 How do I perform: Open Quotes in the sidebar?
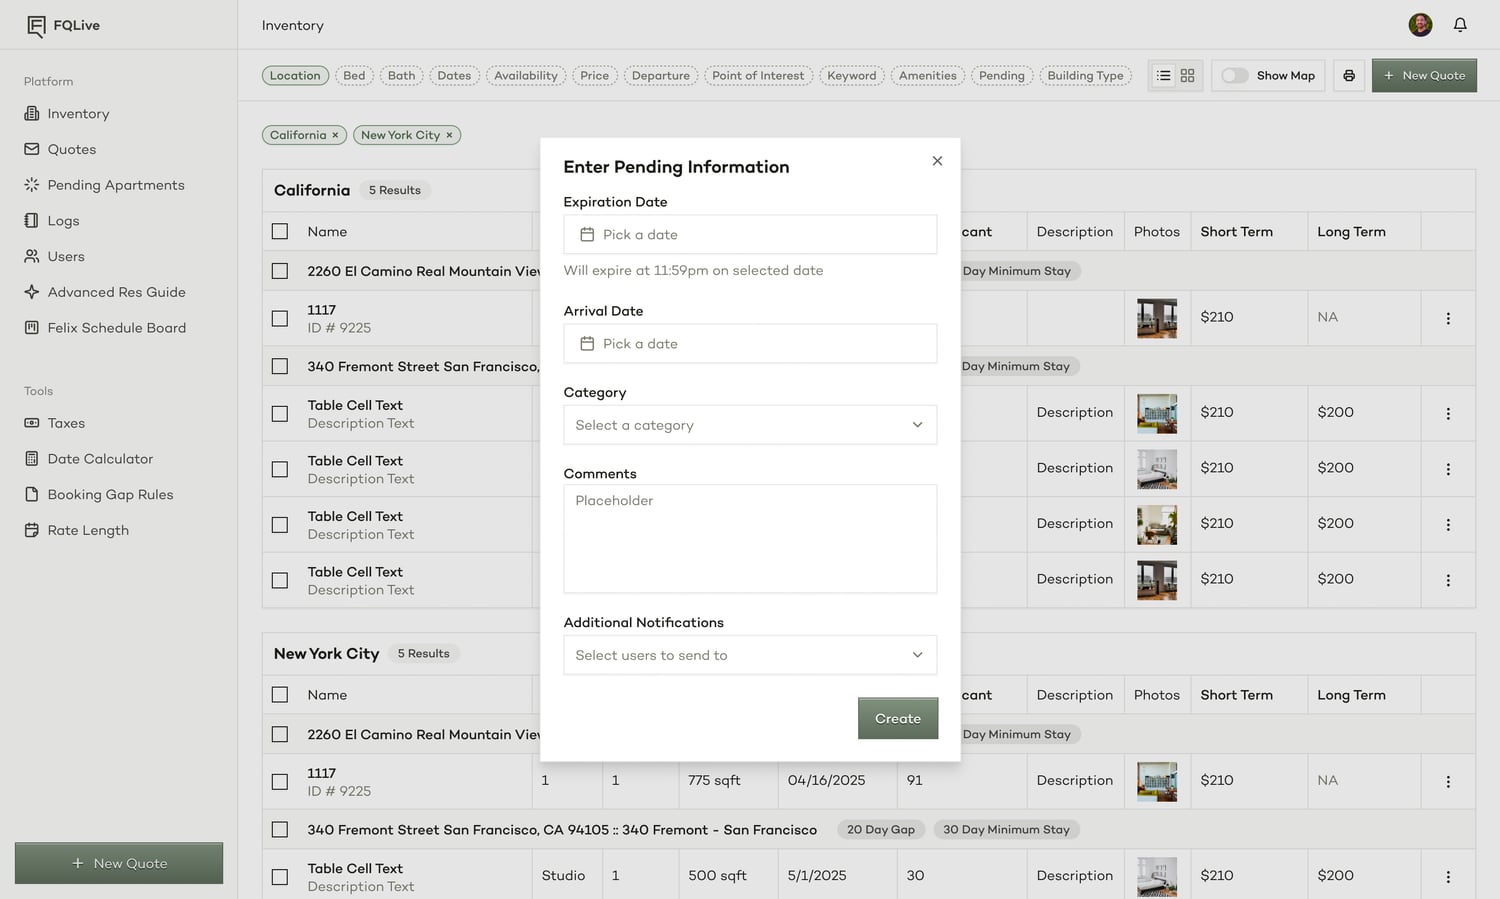pos(60,149)
